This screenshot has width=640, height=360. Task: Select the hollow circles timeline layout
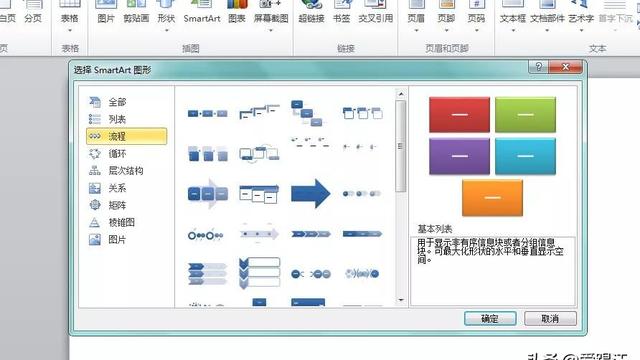205,236
